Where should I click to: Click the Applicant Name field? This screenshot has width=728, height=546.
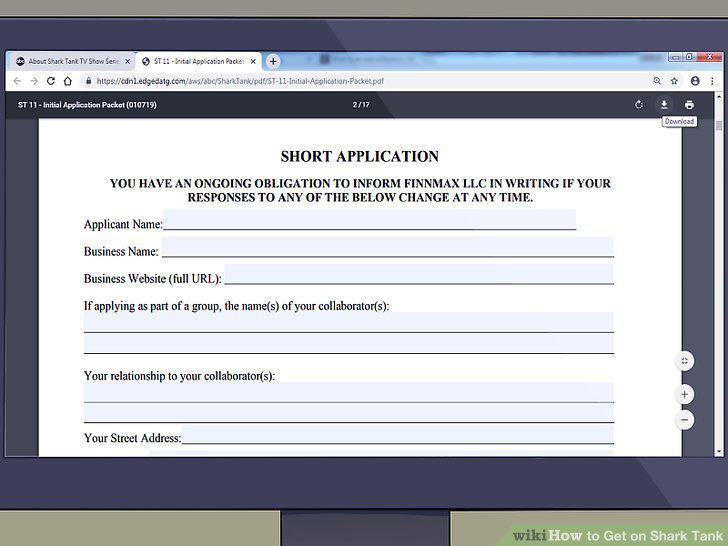tap(370, 219)
